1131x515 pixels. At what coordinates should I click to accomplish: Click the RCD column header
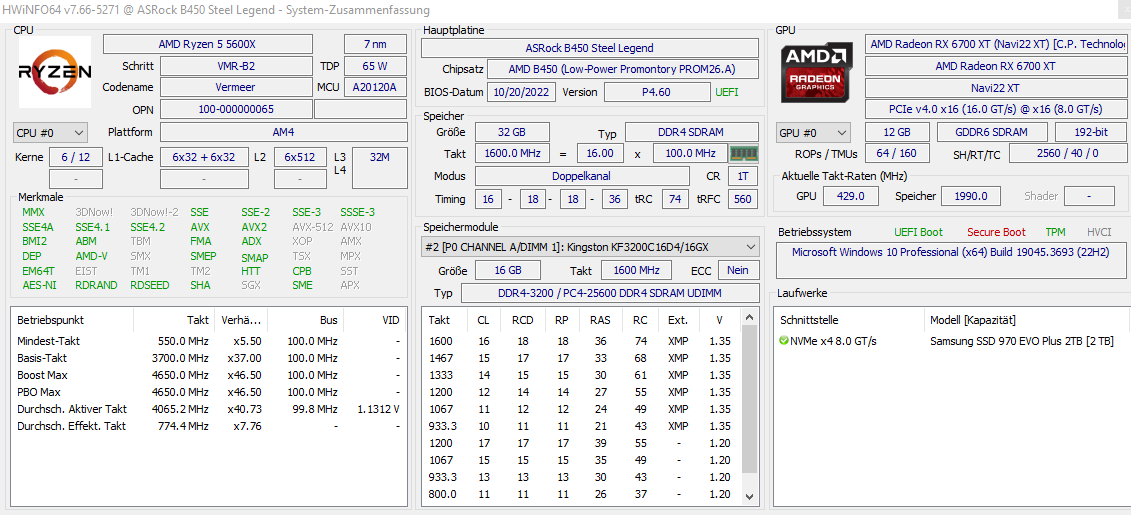click(x=522, y=320)
